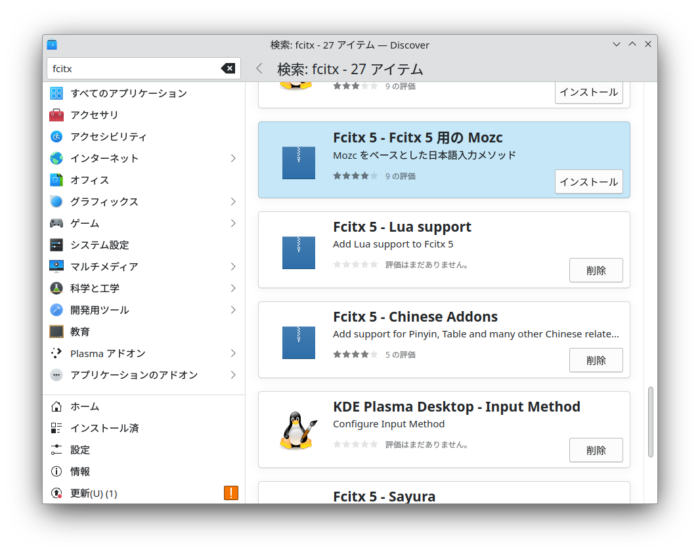This screenshot has height=554, width=700.
Task: Click the 設定 sliders icon
Action: 56,450
